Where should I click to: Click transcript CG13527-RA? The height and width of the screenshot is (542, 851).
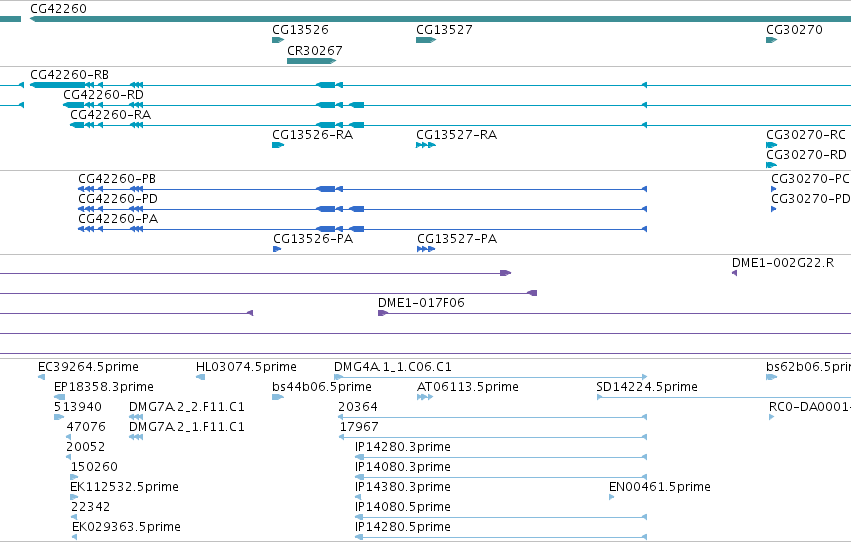(426, 145)
